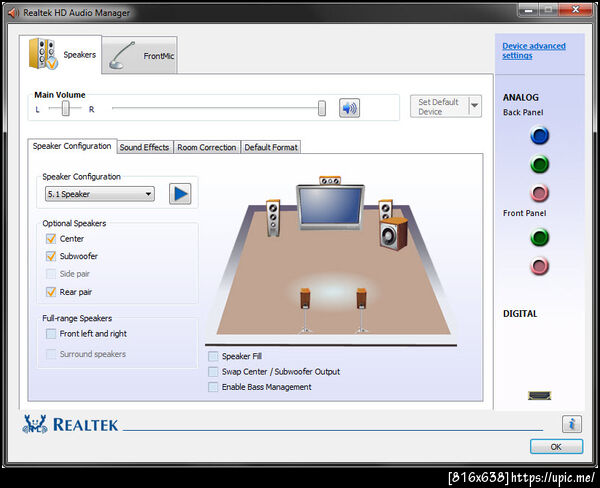Click the HDMI digital connector icon

tap(540, 395)
